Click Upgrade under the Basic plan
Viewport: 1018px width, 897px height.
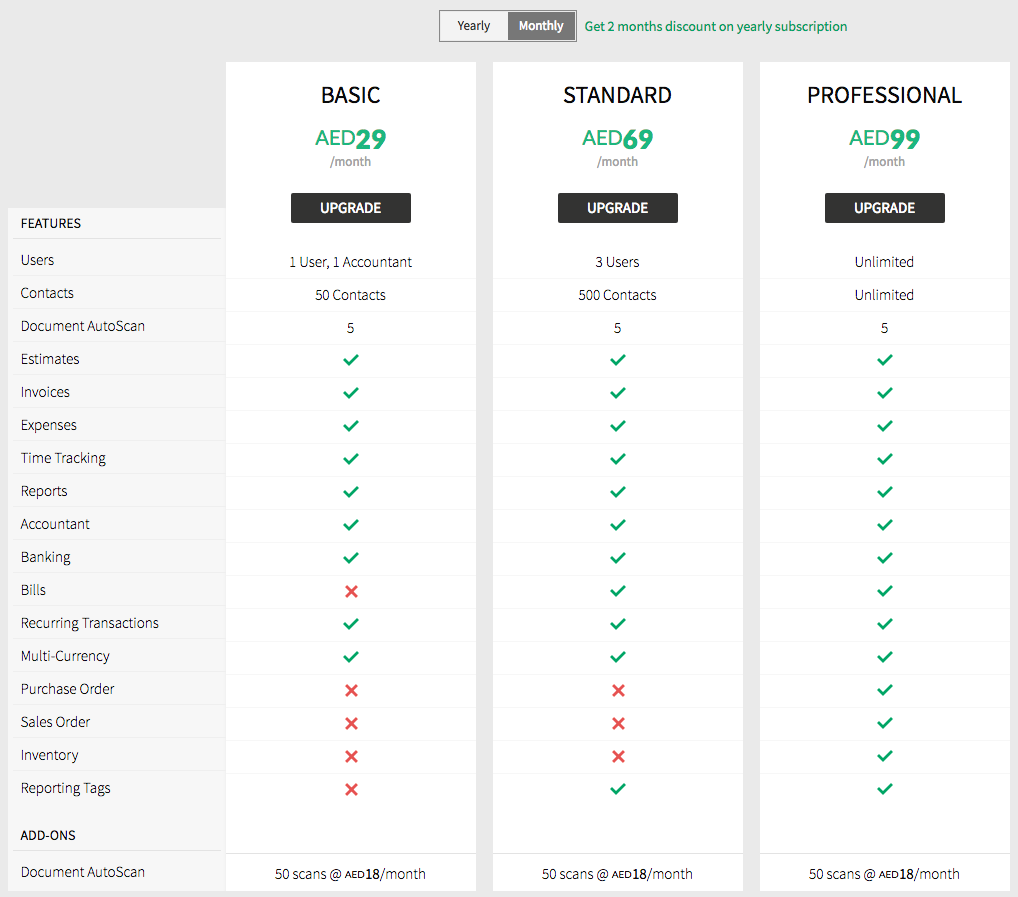point(350,208)
